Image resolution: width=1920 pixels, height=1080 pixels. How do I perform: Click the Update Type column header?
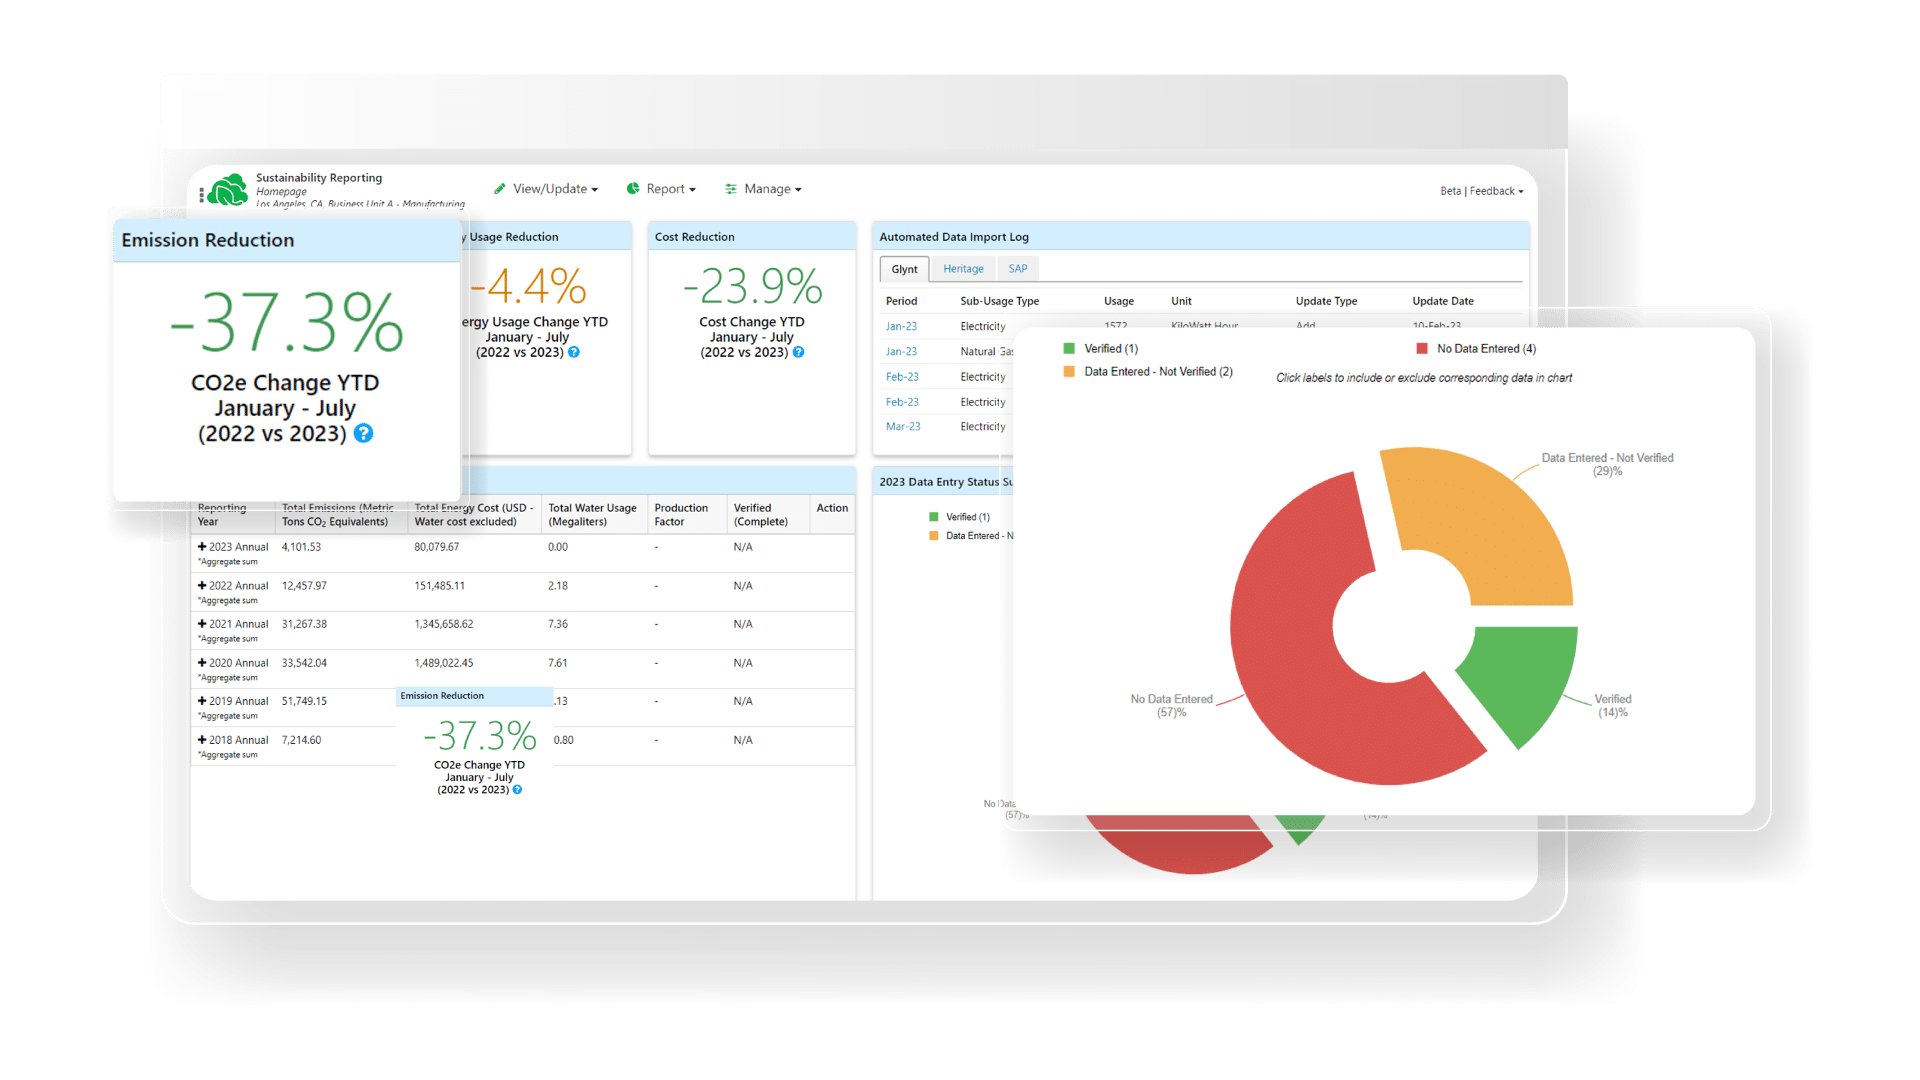[x=1326, y=301]
